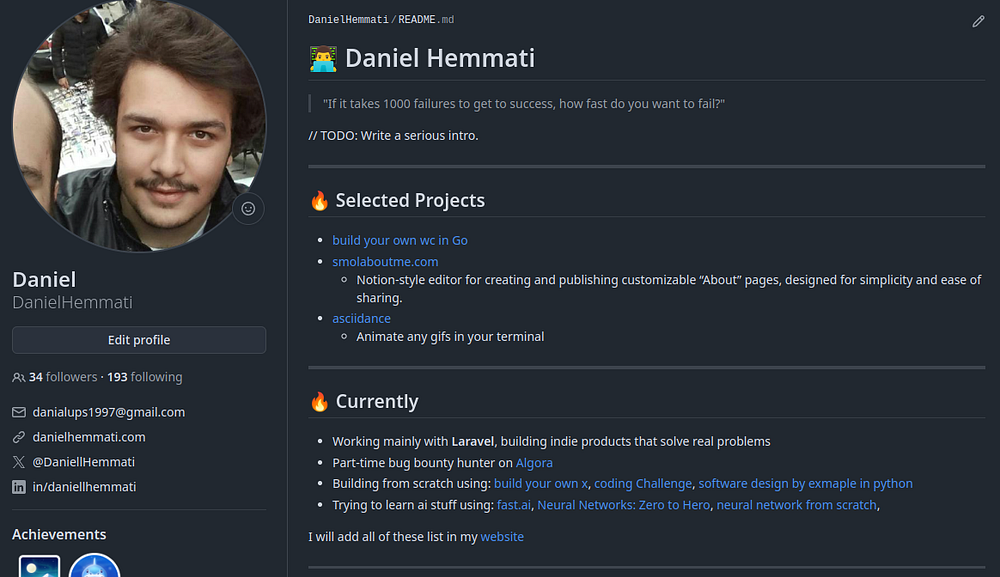The height and width of the screenshot is (577, 1000).
Task: Click the set status smiley icon
Action: tap(248, 209)
